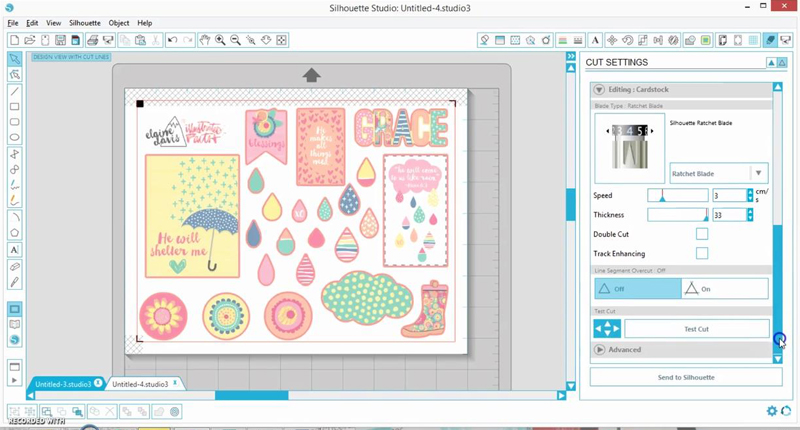Select the Knife tool

14,282
